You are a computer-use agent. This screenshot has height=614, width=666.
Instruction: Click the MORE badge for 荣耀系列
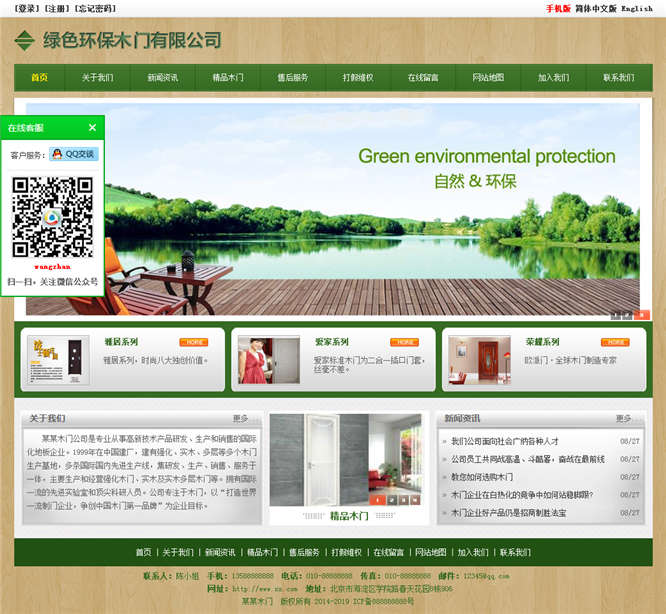[x=615, y=342]
